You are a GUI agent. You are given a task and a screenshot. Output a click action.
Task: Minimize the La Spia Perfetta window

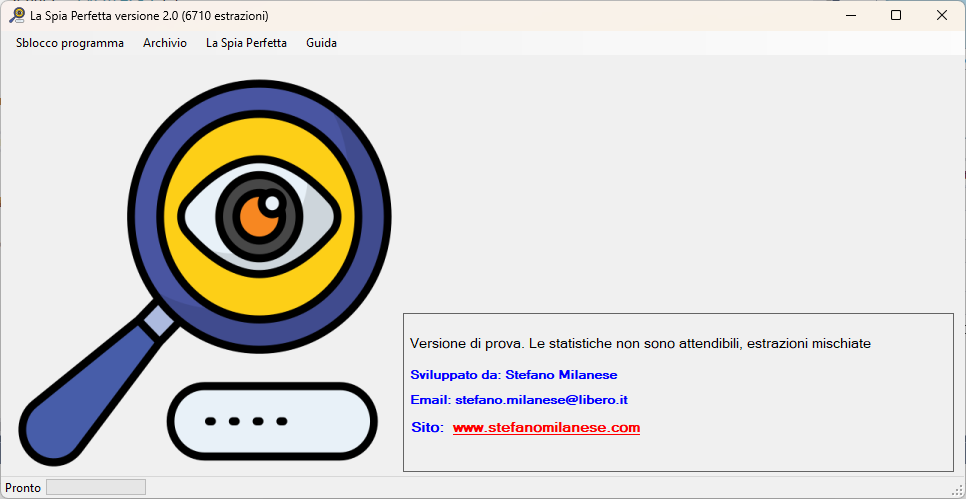850,15
